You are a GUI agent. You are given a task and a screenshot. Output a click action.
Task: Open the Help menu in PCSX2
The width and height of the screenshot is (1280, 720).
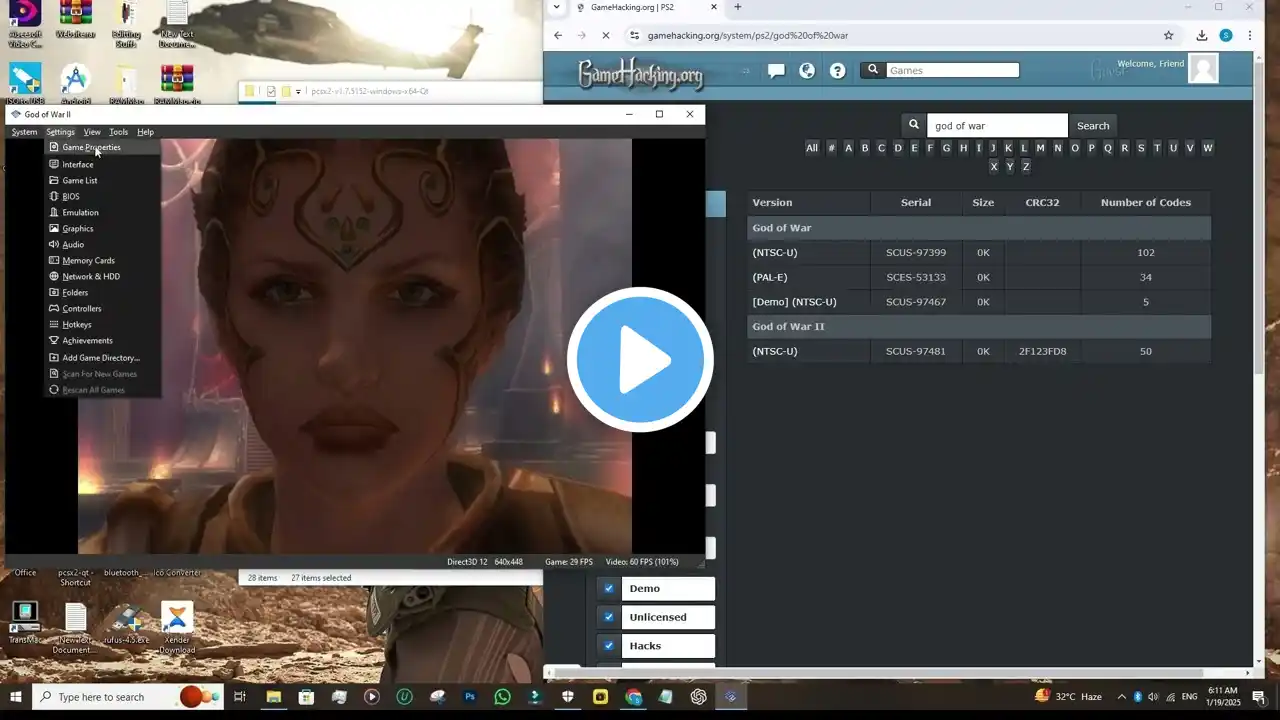coord(145,132)
